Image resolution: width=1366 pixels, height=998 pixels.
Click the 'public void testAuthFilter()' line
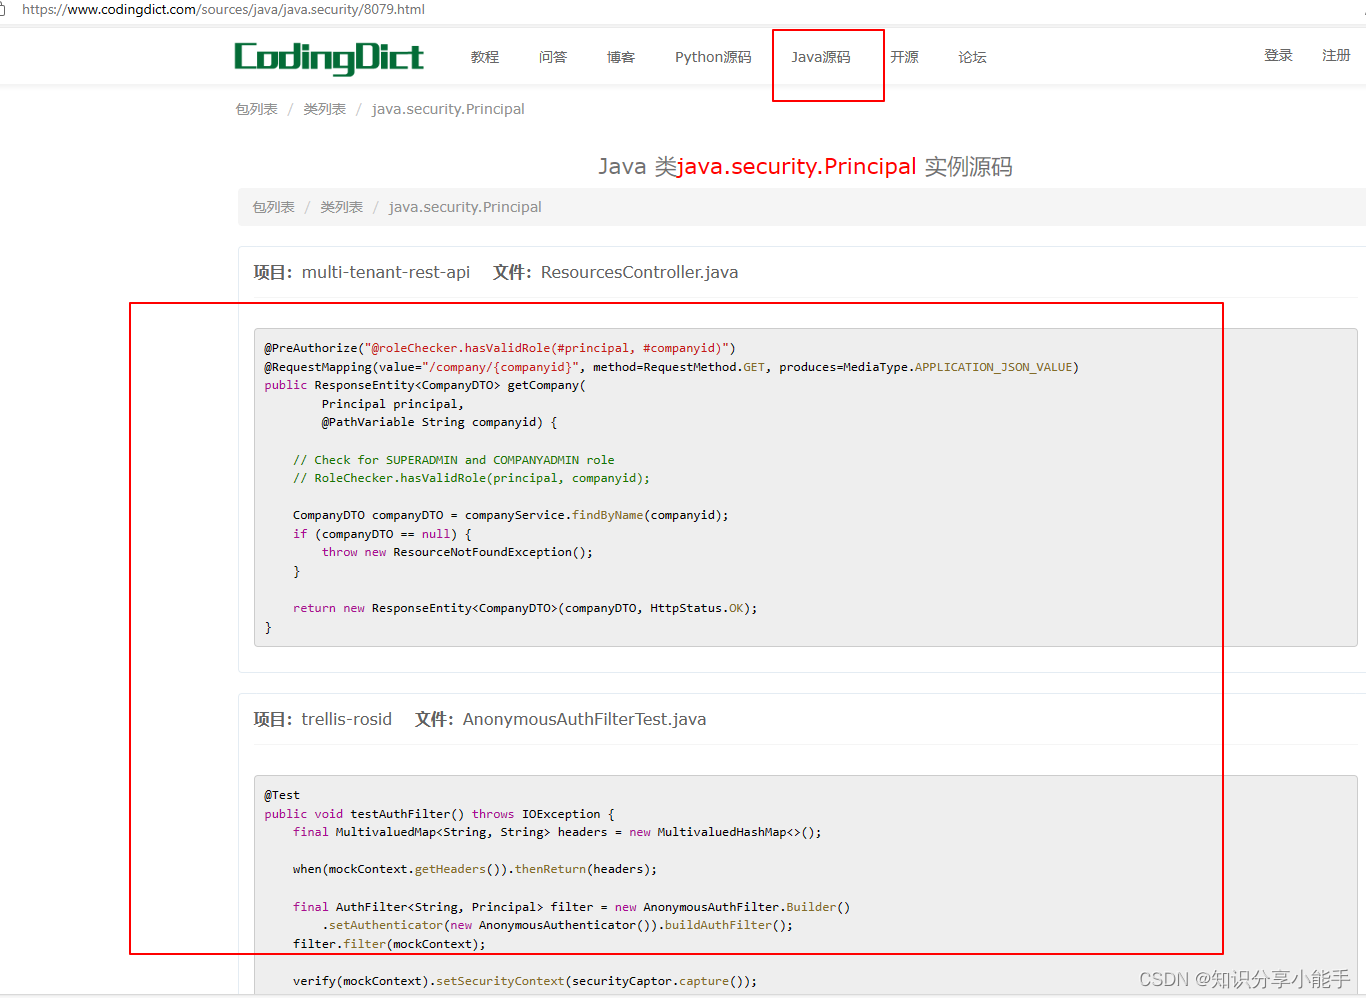[440, 814]
